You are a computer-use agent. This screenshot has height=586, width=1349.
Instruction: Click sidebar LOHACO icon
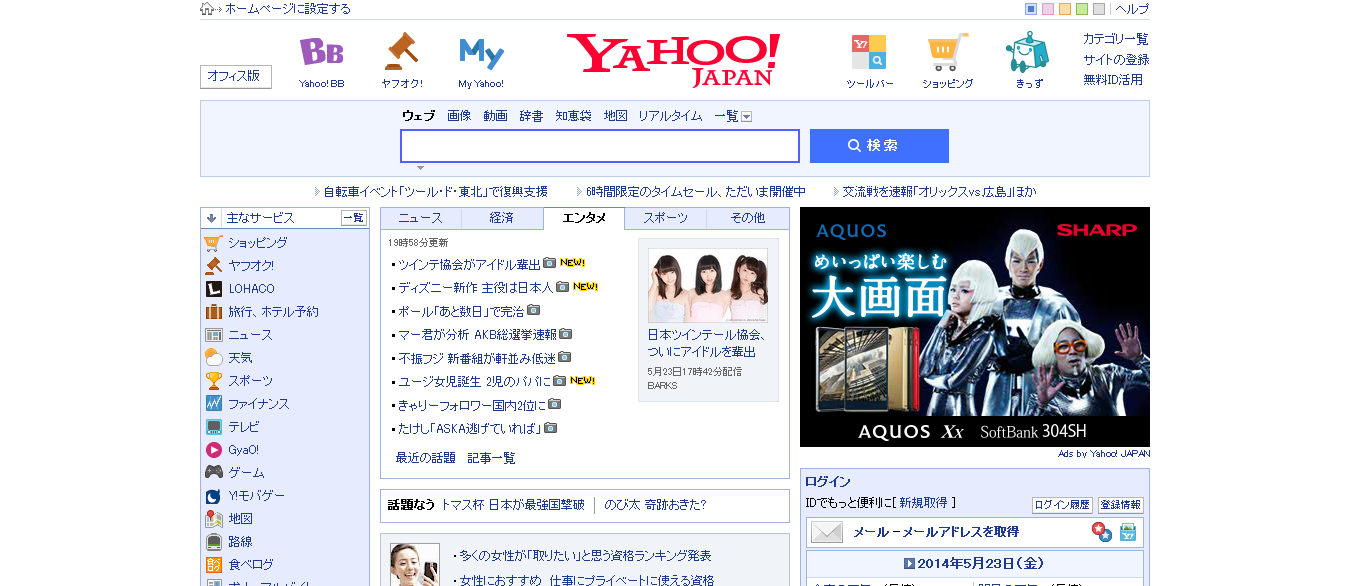[213, 288]
